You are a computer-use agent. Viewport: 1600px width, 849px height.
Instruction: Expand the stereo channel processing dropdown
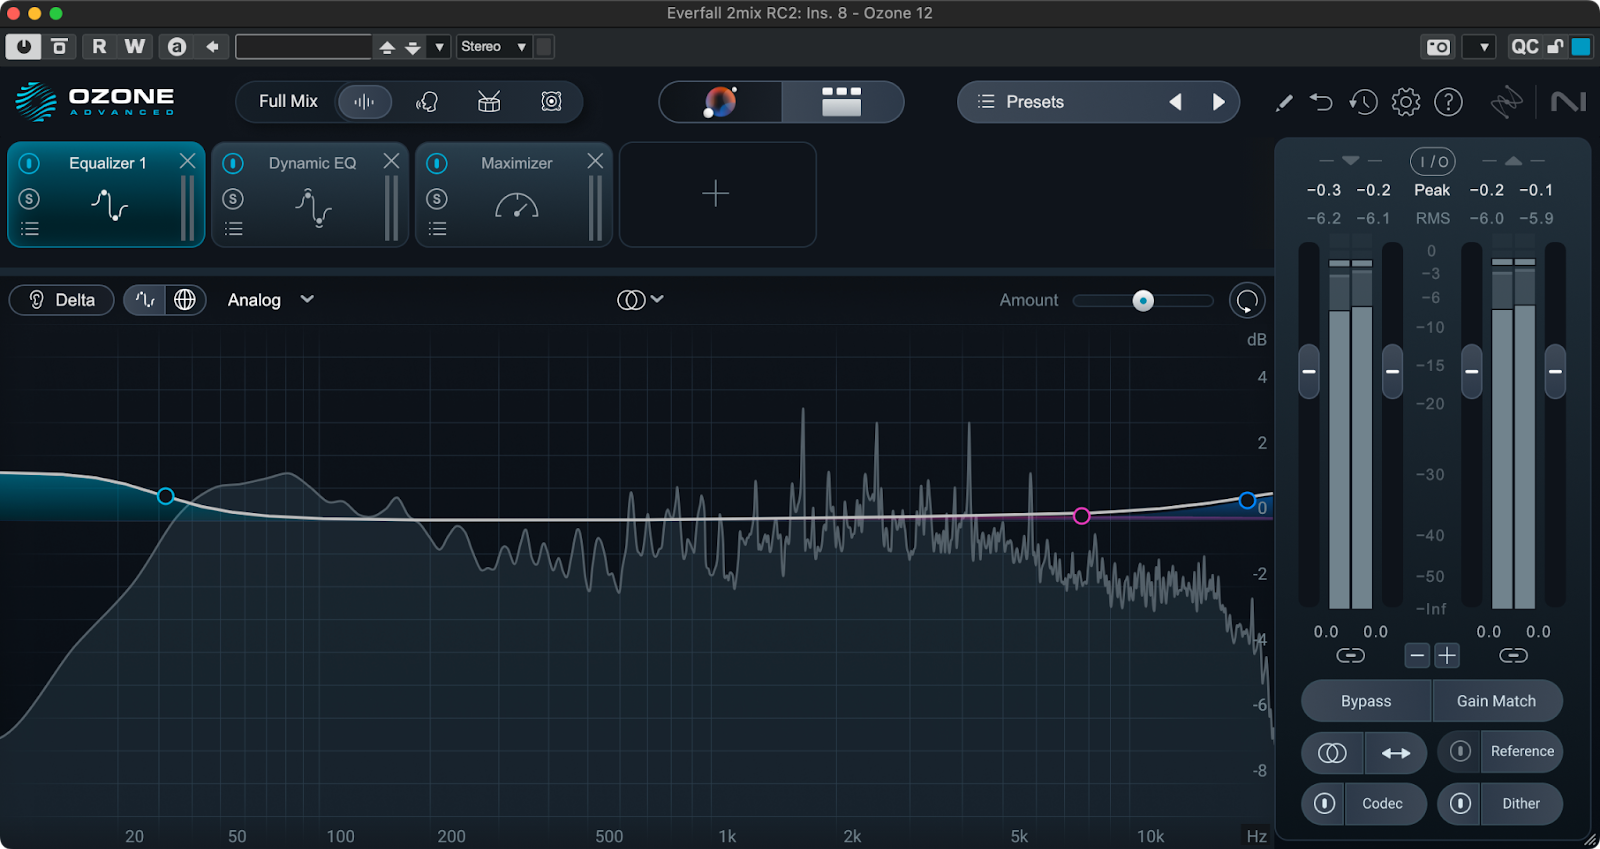641,300
